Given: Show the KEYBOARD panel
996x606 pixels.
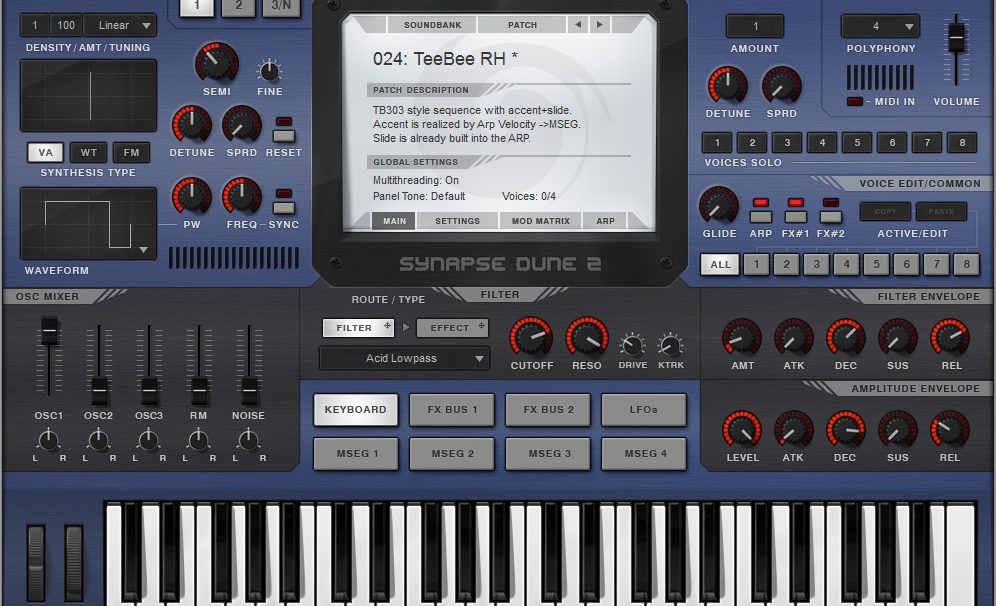Looking at the screenshot, I should tap(356, 410).
